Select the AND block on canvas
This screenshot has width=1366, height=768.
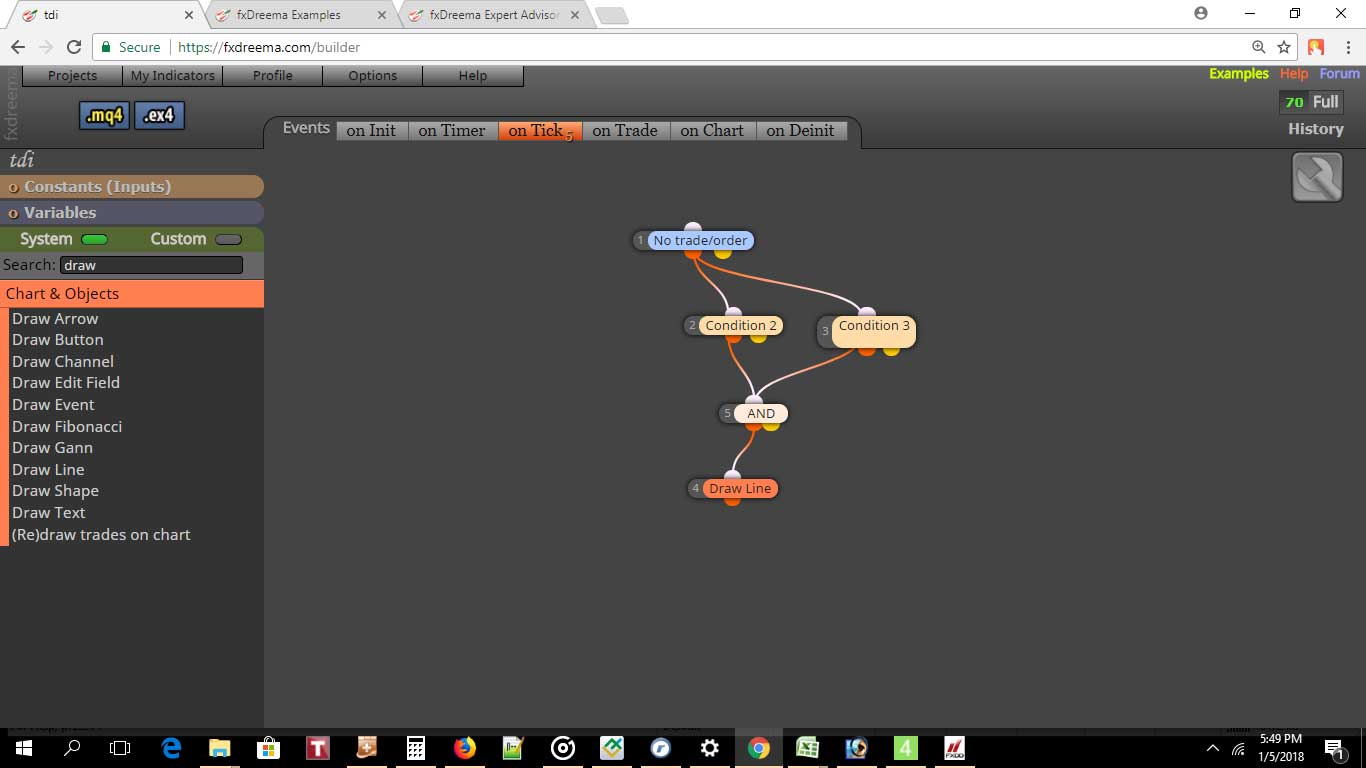click(761, 413)
